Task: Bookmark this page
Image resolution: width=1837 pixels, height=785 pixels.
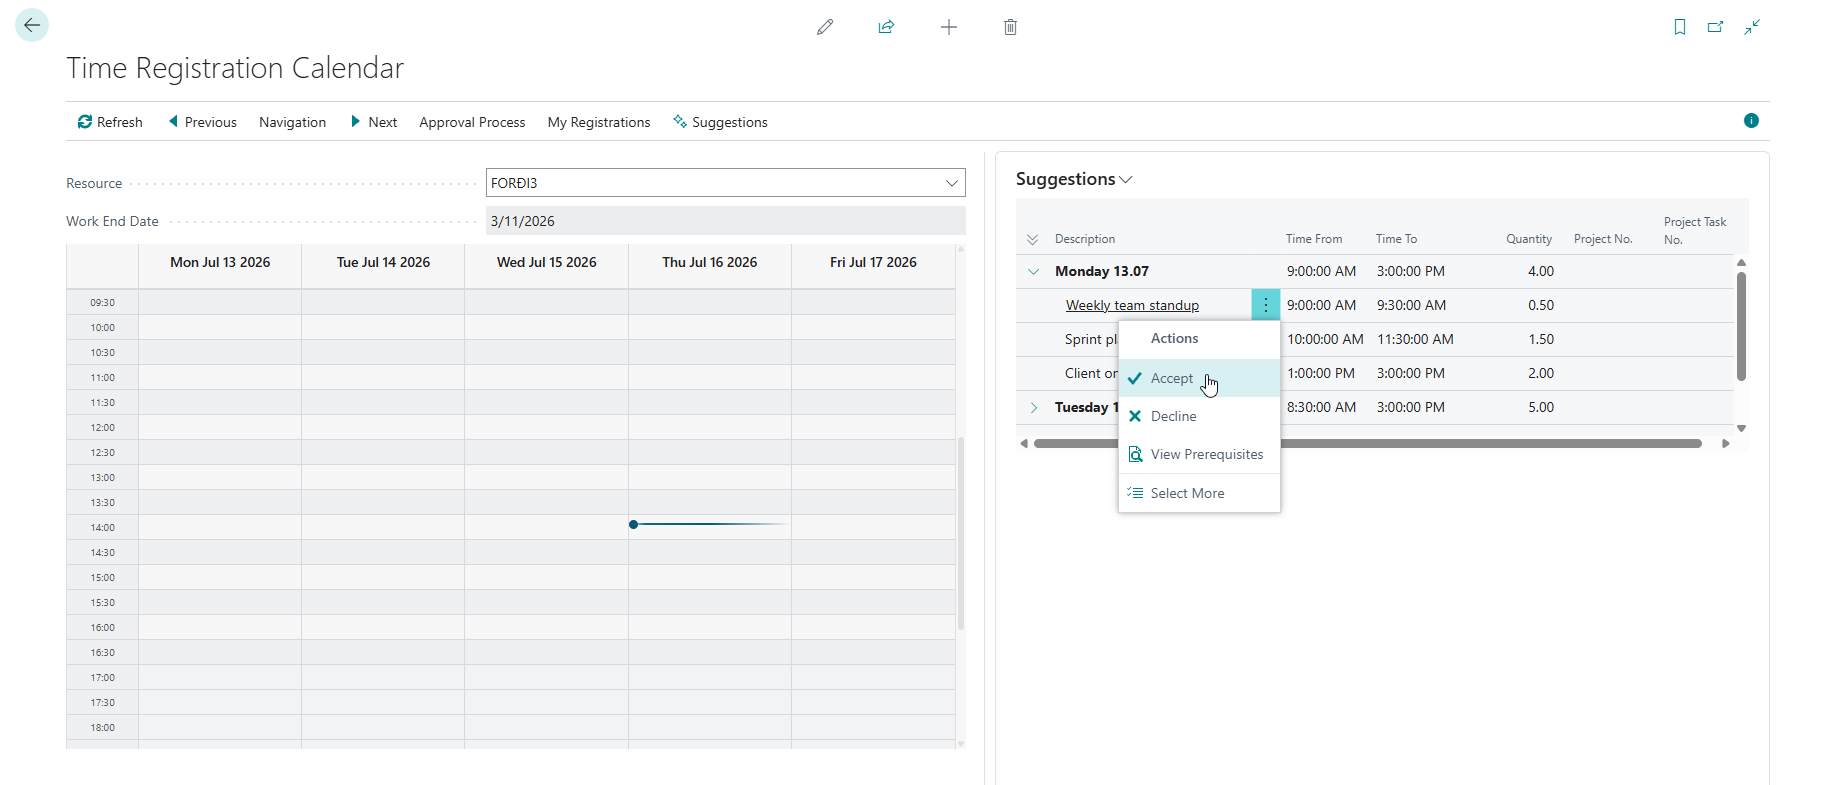Action: click(1680, 27)
